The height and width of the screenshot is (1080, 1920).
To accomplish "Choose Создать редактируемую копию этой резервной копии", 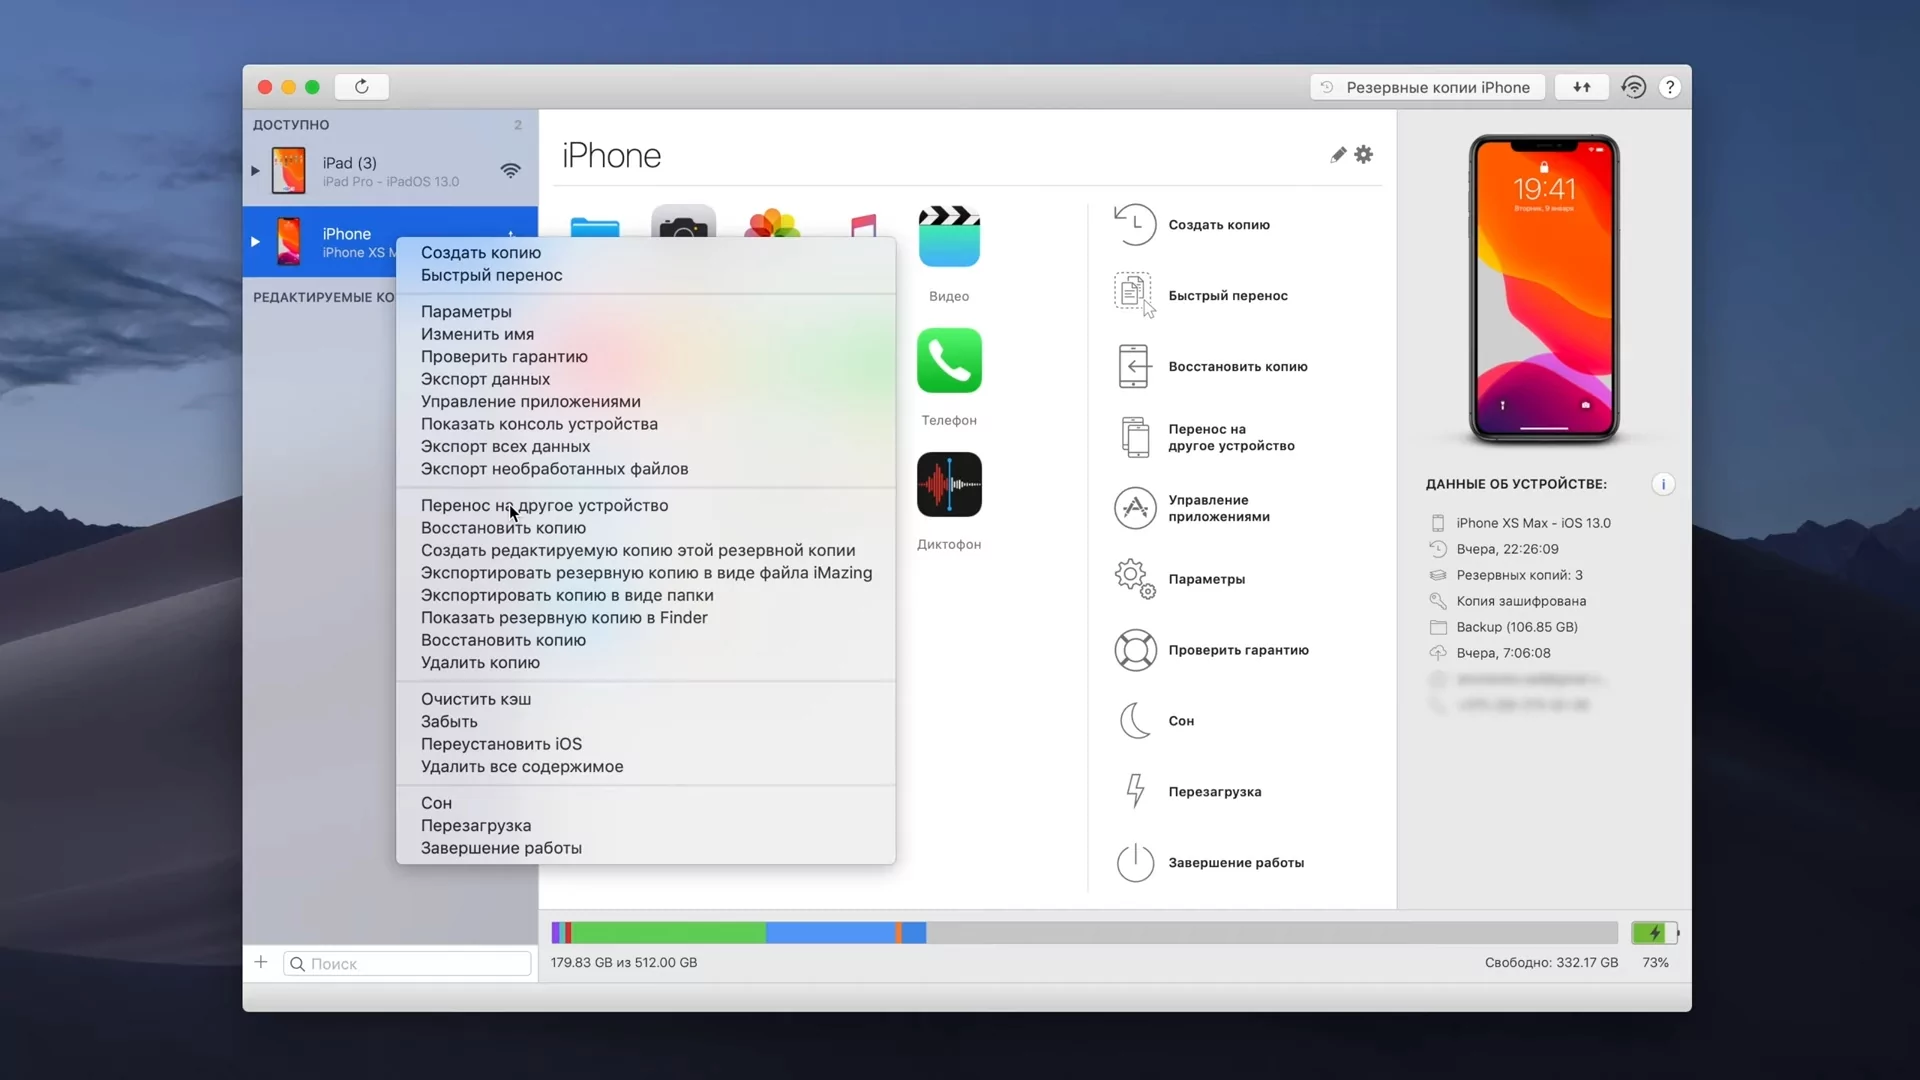I will point(646,551).
